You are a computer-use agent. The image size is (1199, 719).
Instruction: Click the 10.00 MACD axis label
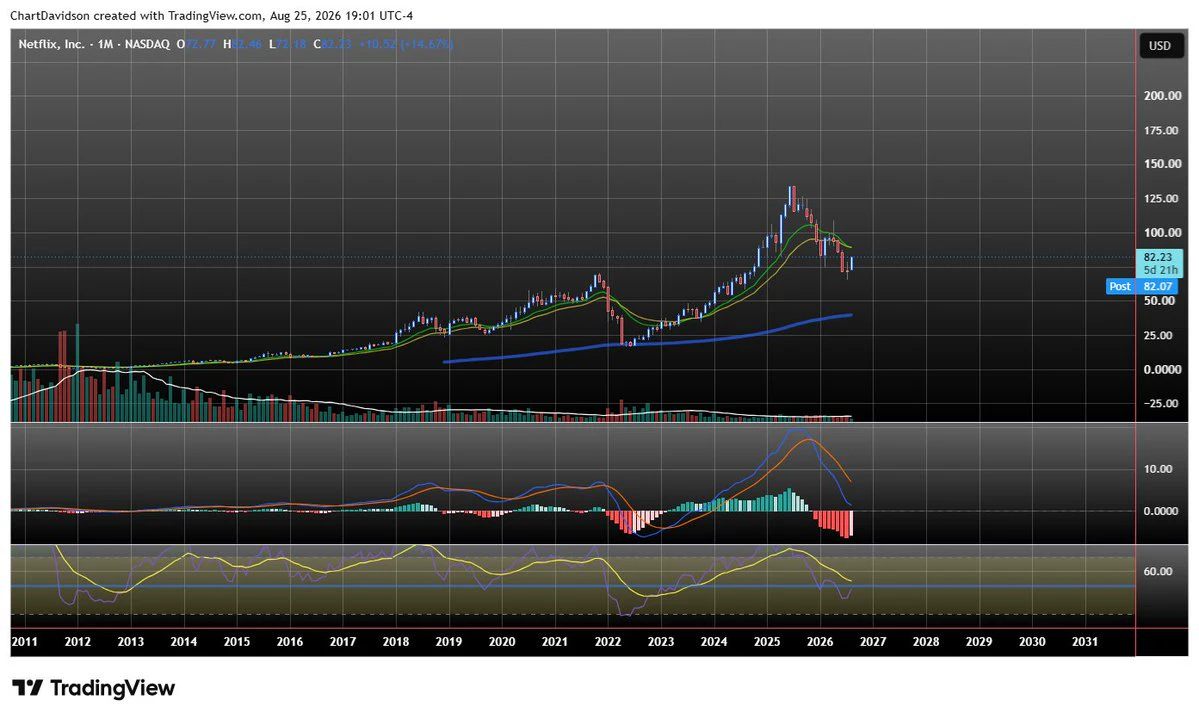coord(1159,469)
